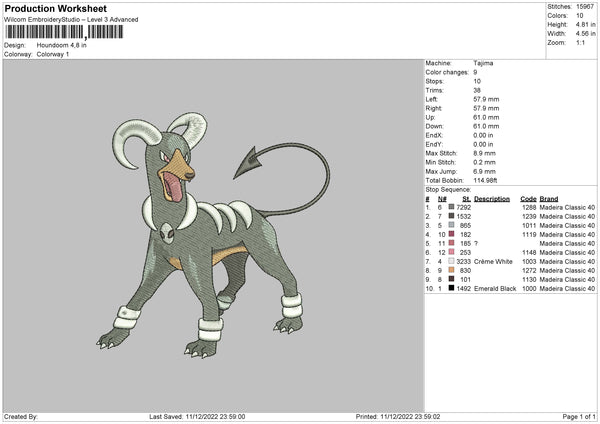
Task: Click the 'Stop Sequence:' heading
Action: tap(448, 190)
